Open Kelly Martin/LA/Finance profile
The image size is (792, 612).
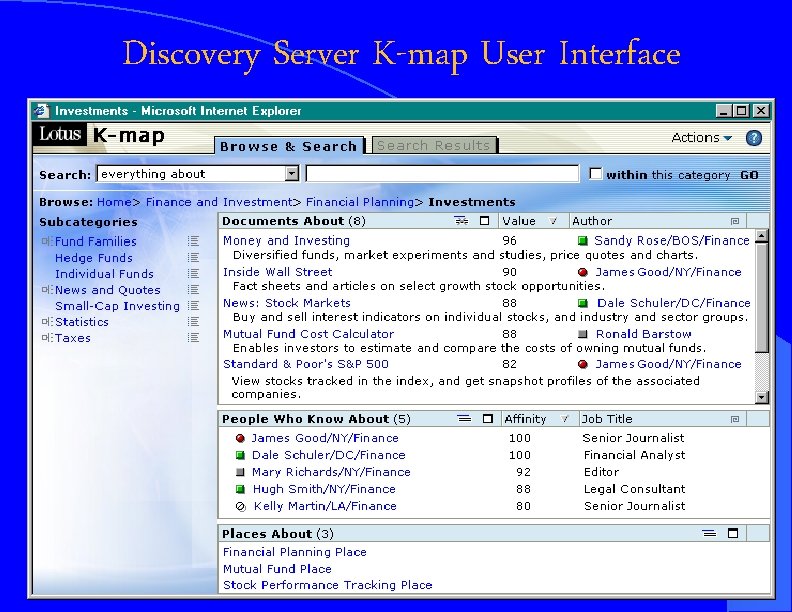[325, 506]
